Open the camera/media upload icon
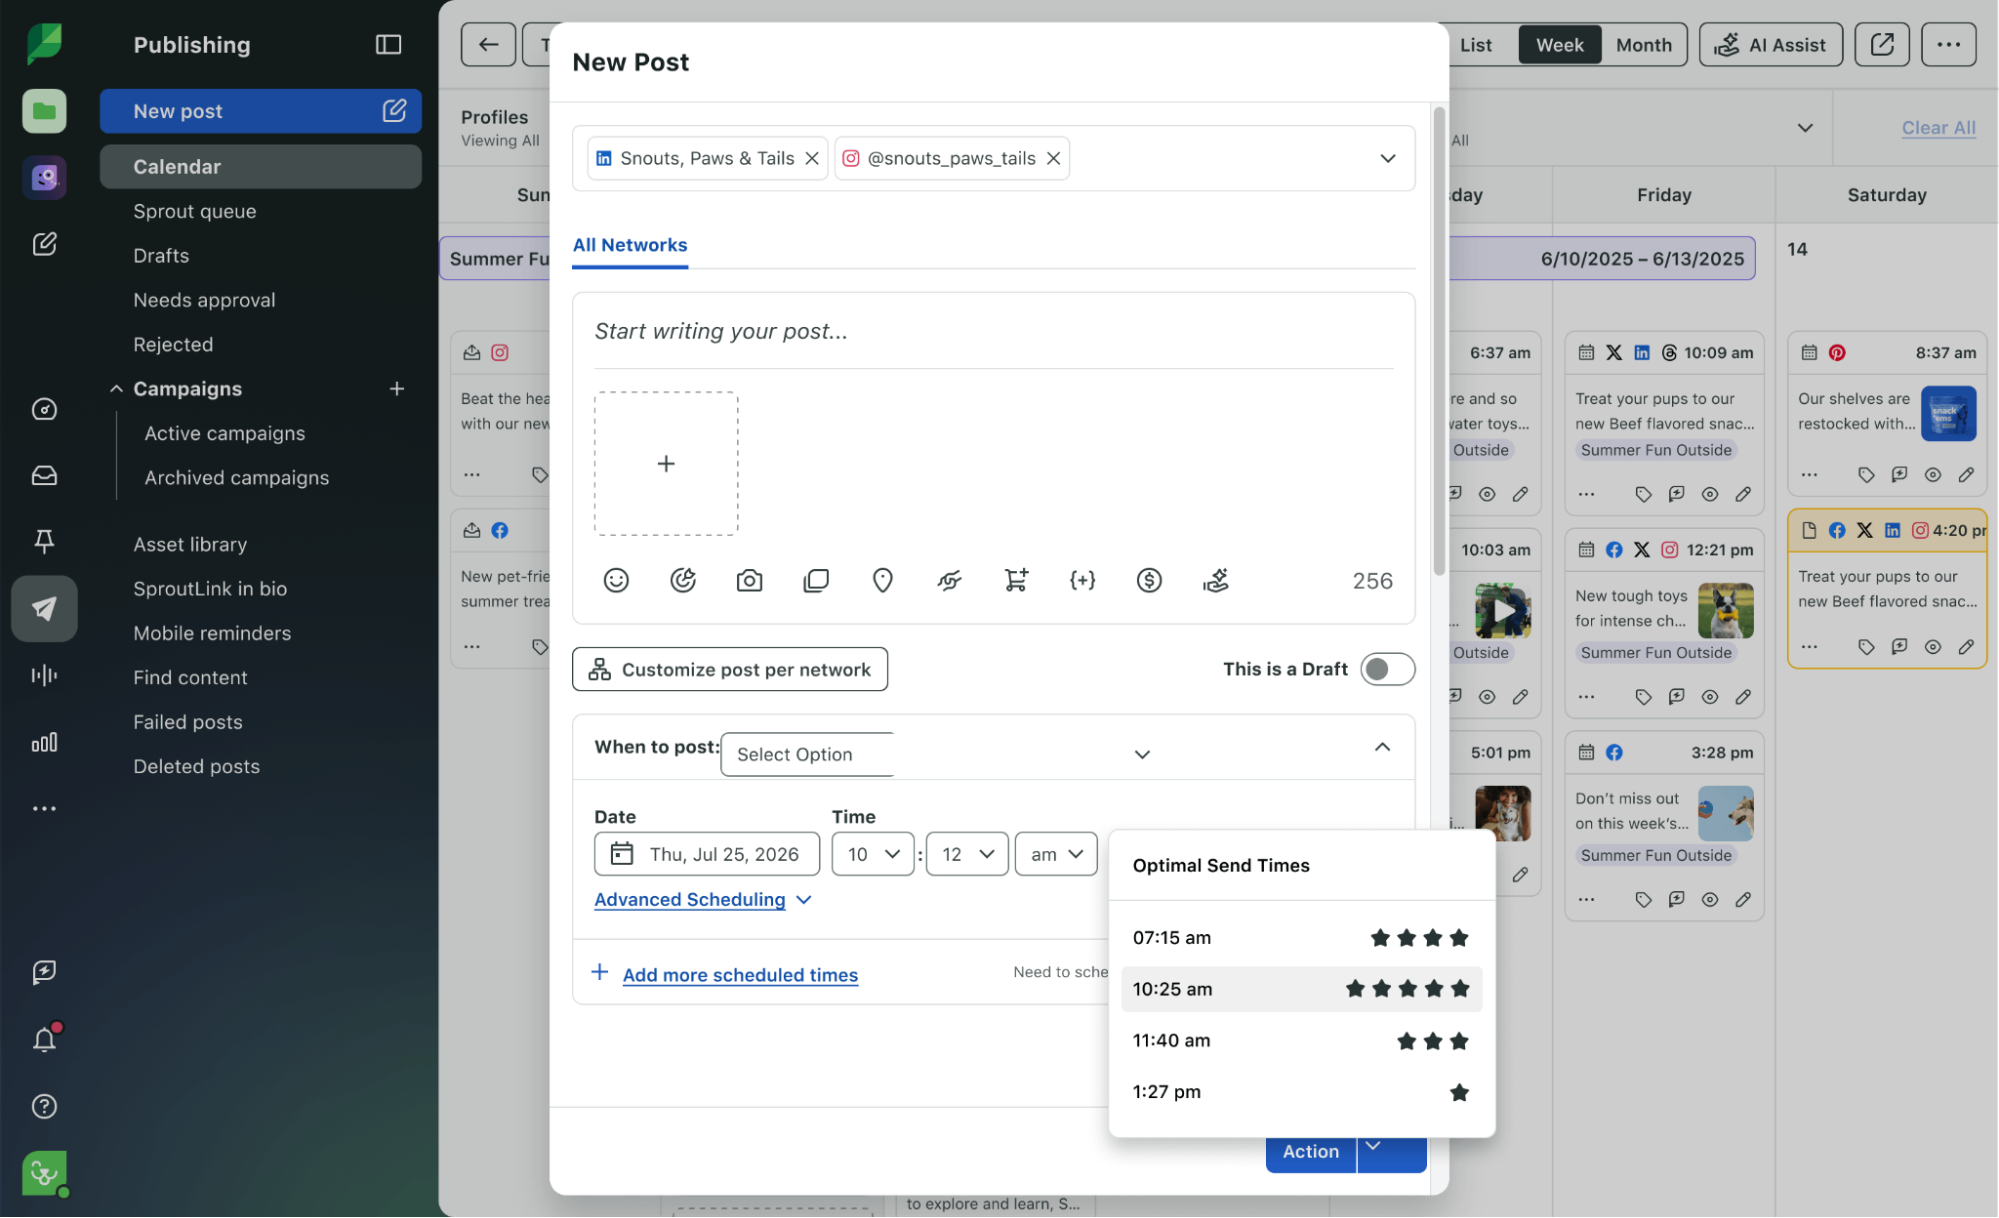This screenshot has height=1218, width=1999. coord(749,581)
